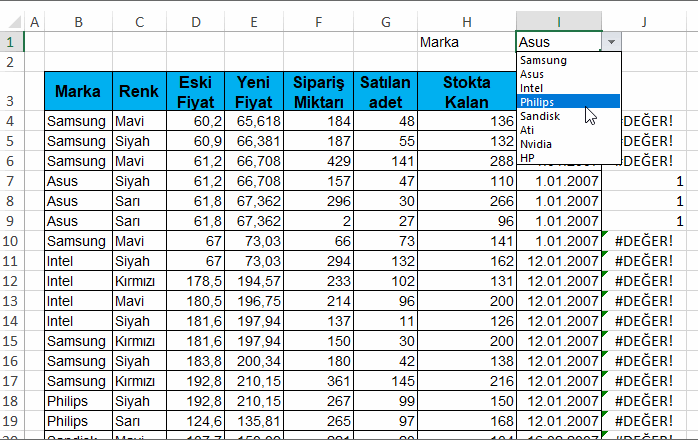Click the Yeni Fiyat header cell
Image resolution: width=698 pixels, height=440 pixels.
pos(254,91)
